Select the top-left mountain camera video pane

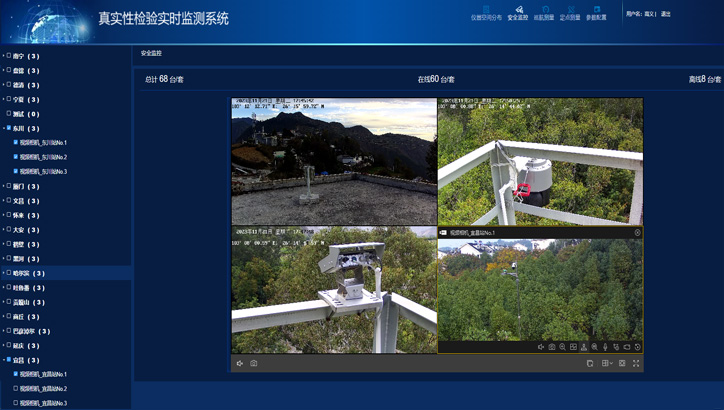334,161
